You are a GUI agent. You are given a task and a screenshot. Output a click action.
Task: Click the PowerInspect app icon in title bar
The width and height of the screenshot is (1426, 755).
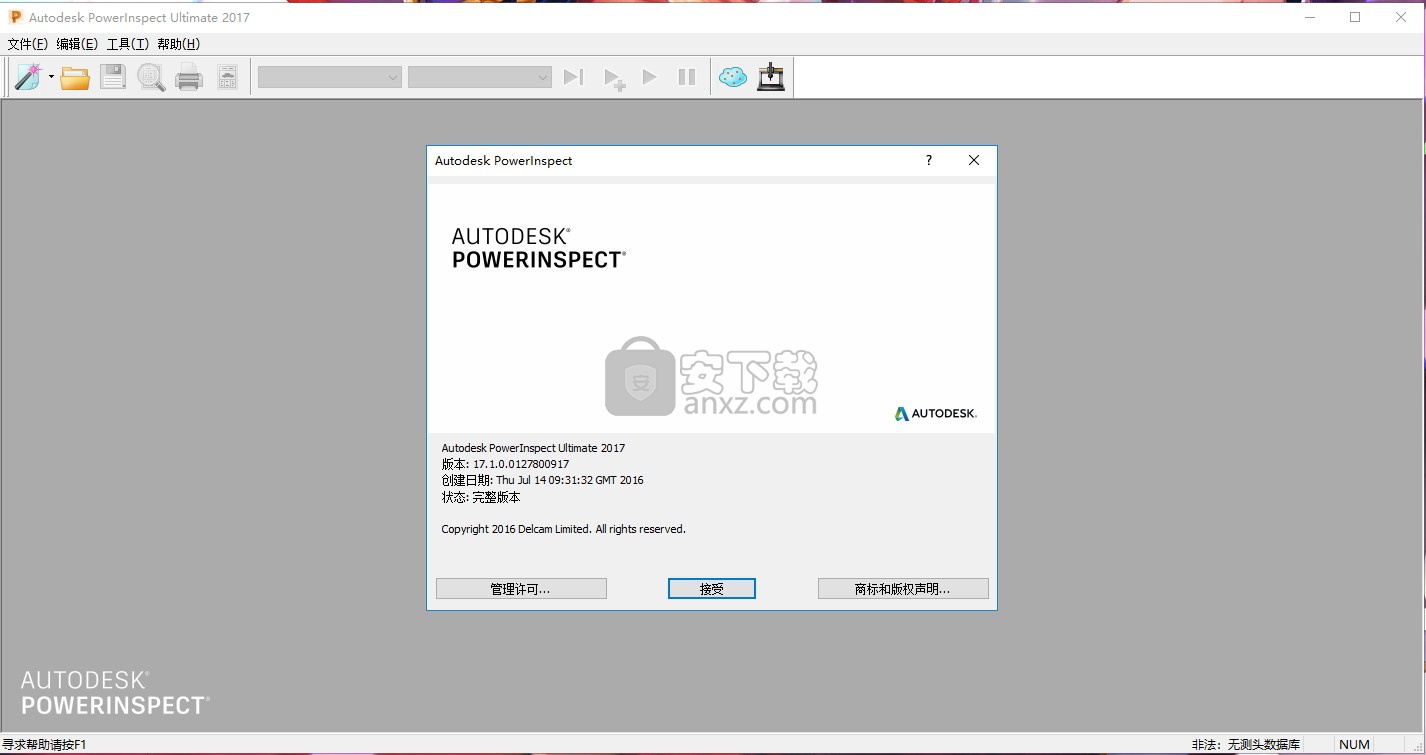click(15, 17)
